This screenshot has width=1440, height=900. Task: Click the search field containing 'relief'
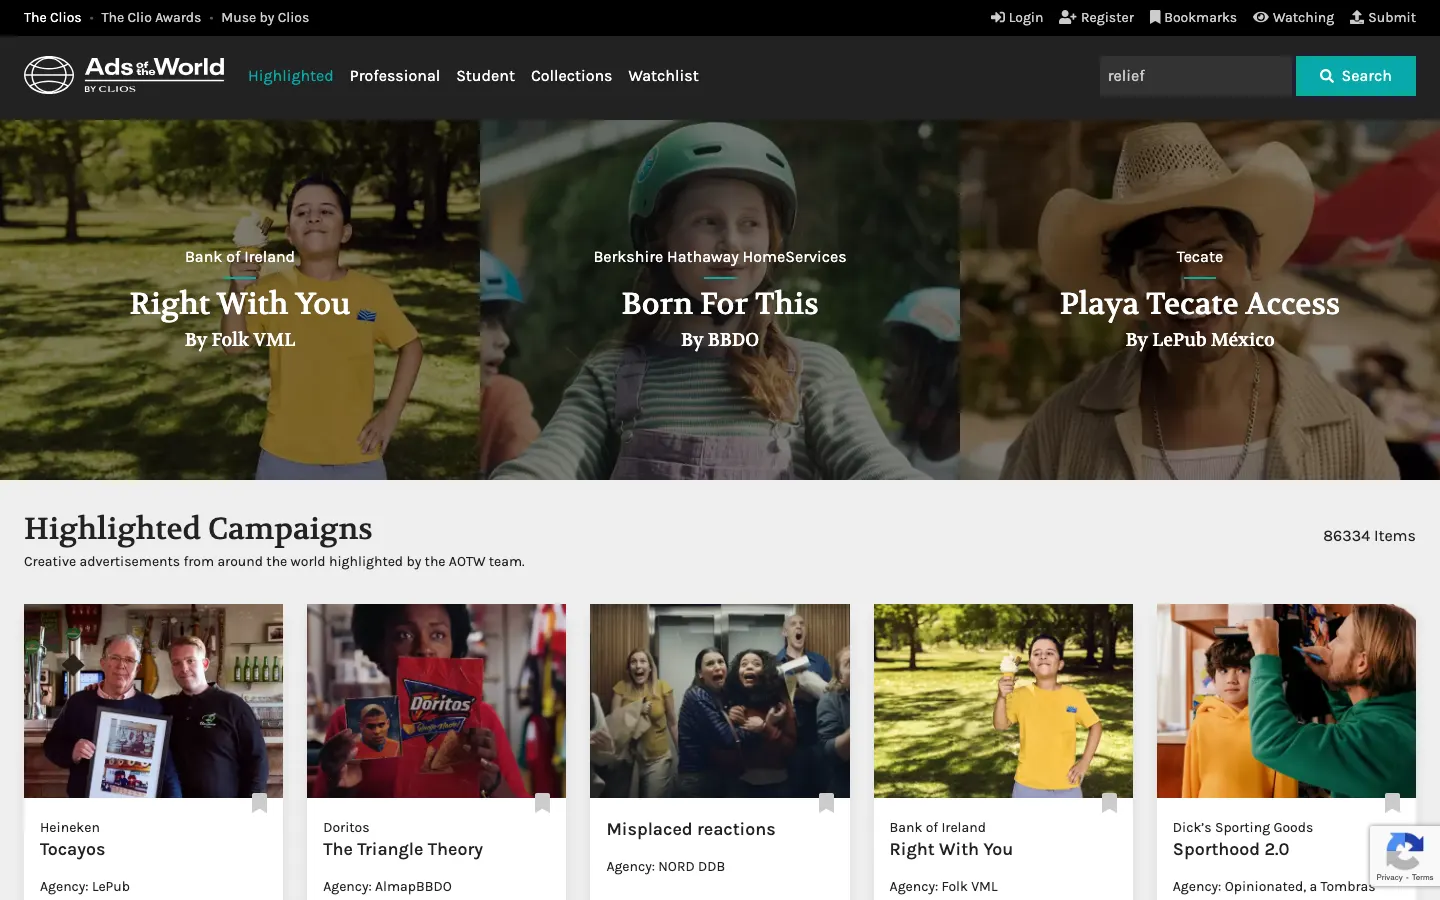coord(1195,76)
